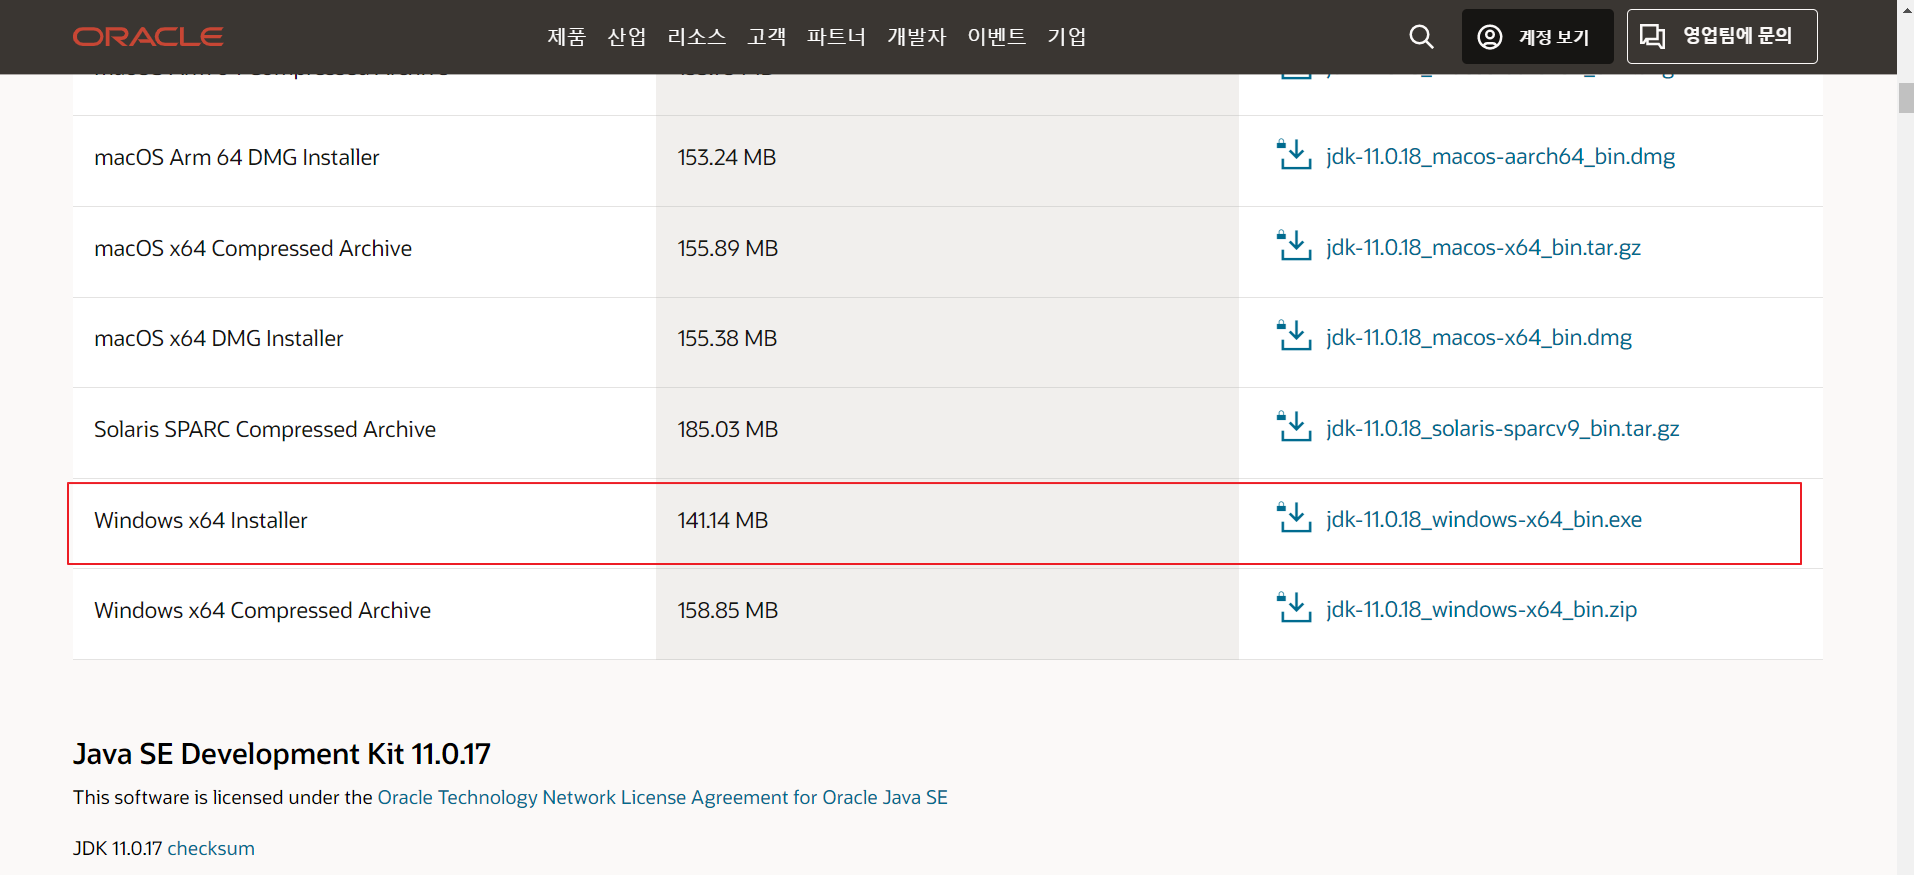The image size is (1914, 875).
Task: Download jdk-11.0.18_windows-x64_bin.exe
Action: click(x=1484, y=519)
